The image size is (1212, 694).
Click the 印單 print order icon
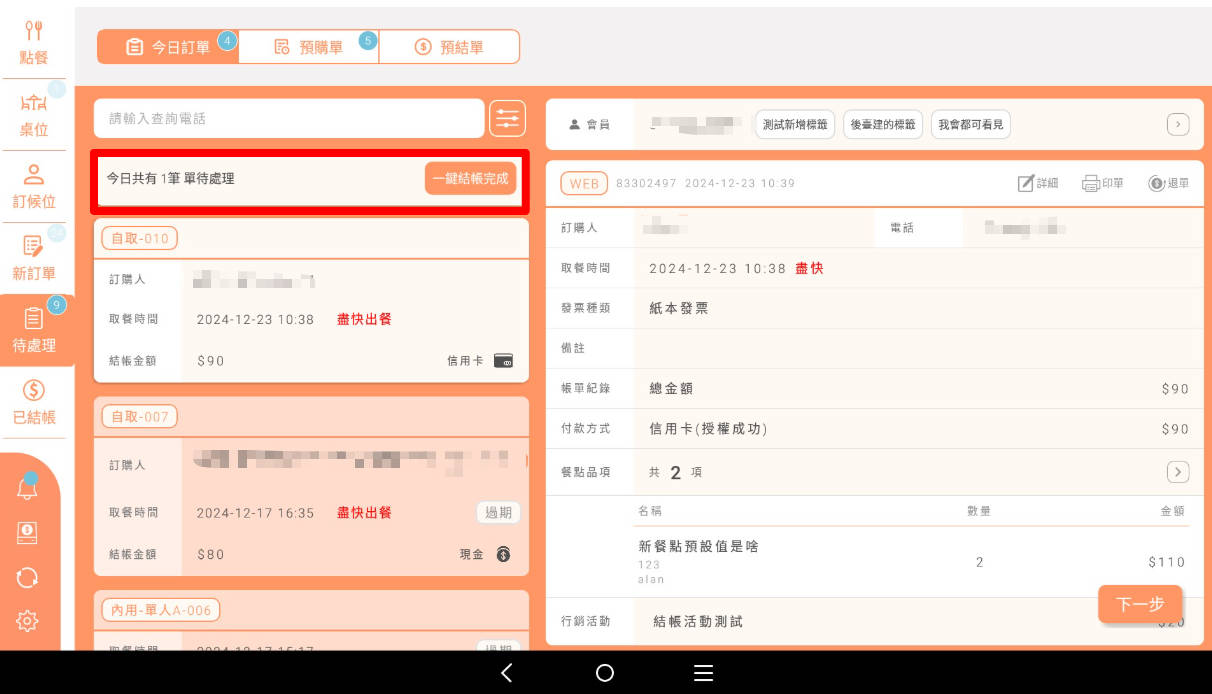coord(1102,183)
